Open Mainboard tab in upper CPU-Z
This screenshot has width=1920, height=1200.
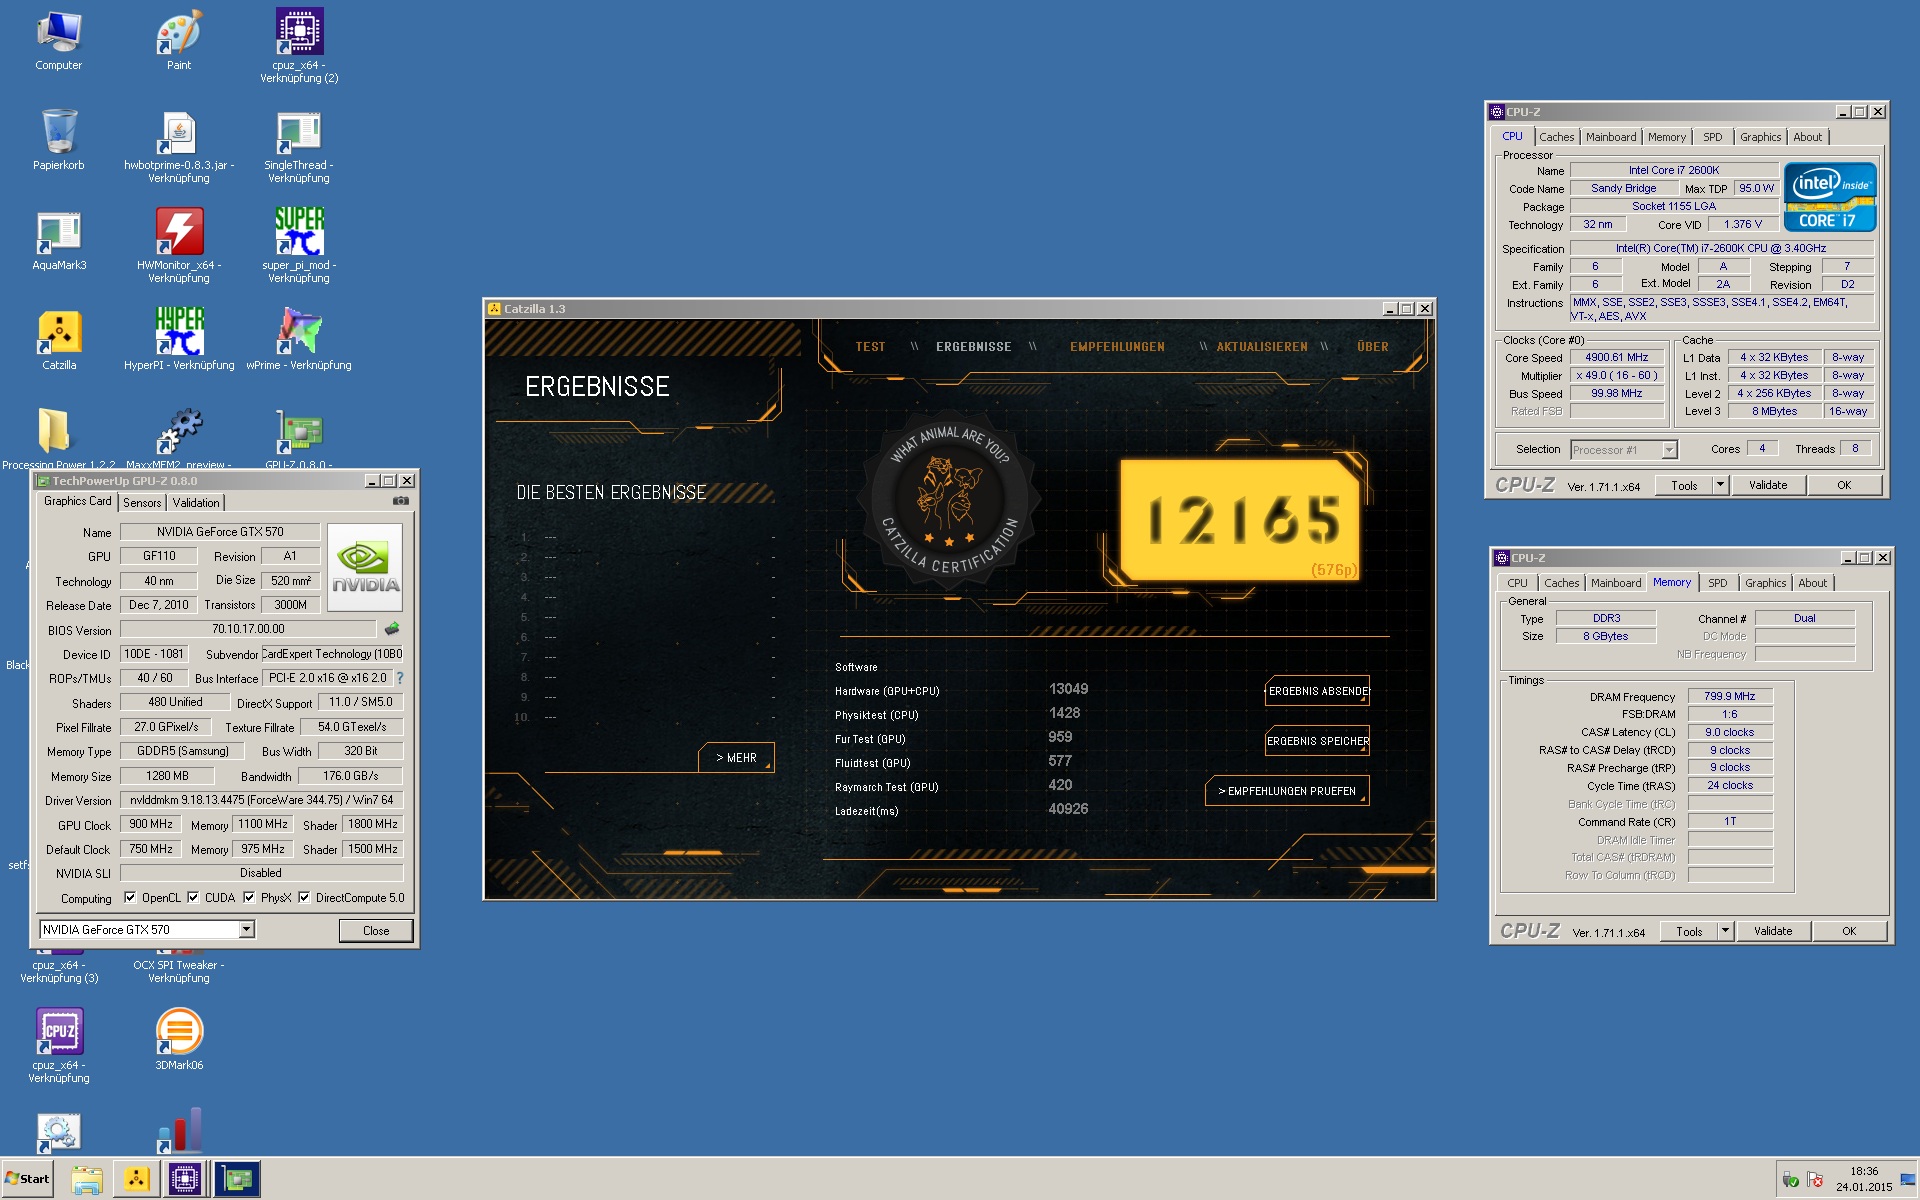1611,137
